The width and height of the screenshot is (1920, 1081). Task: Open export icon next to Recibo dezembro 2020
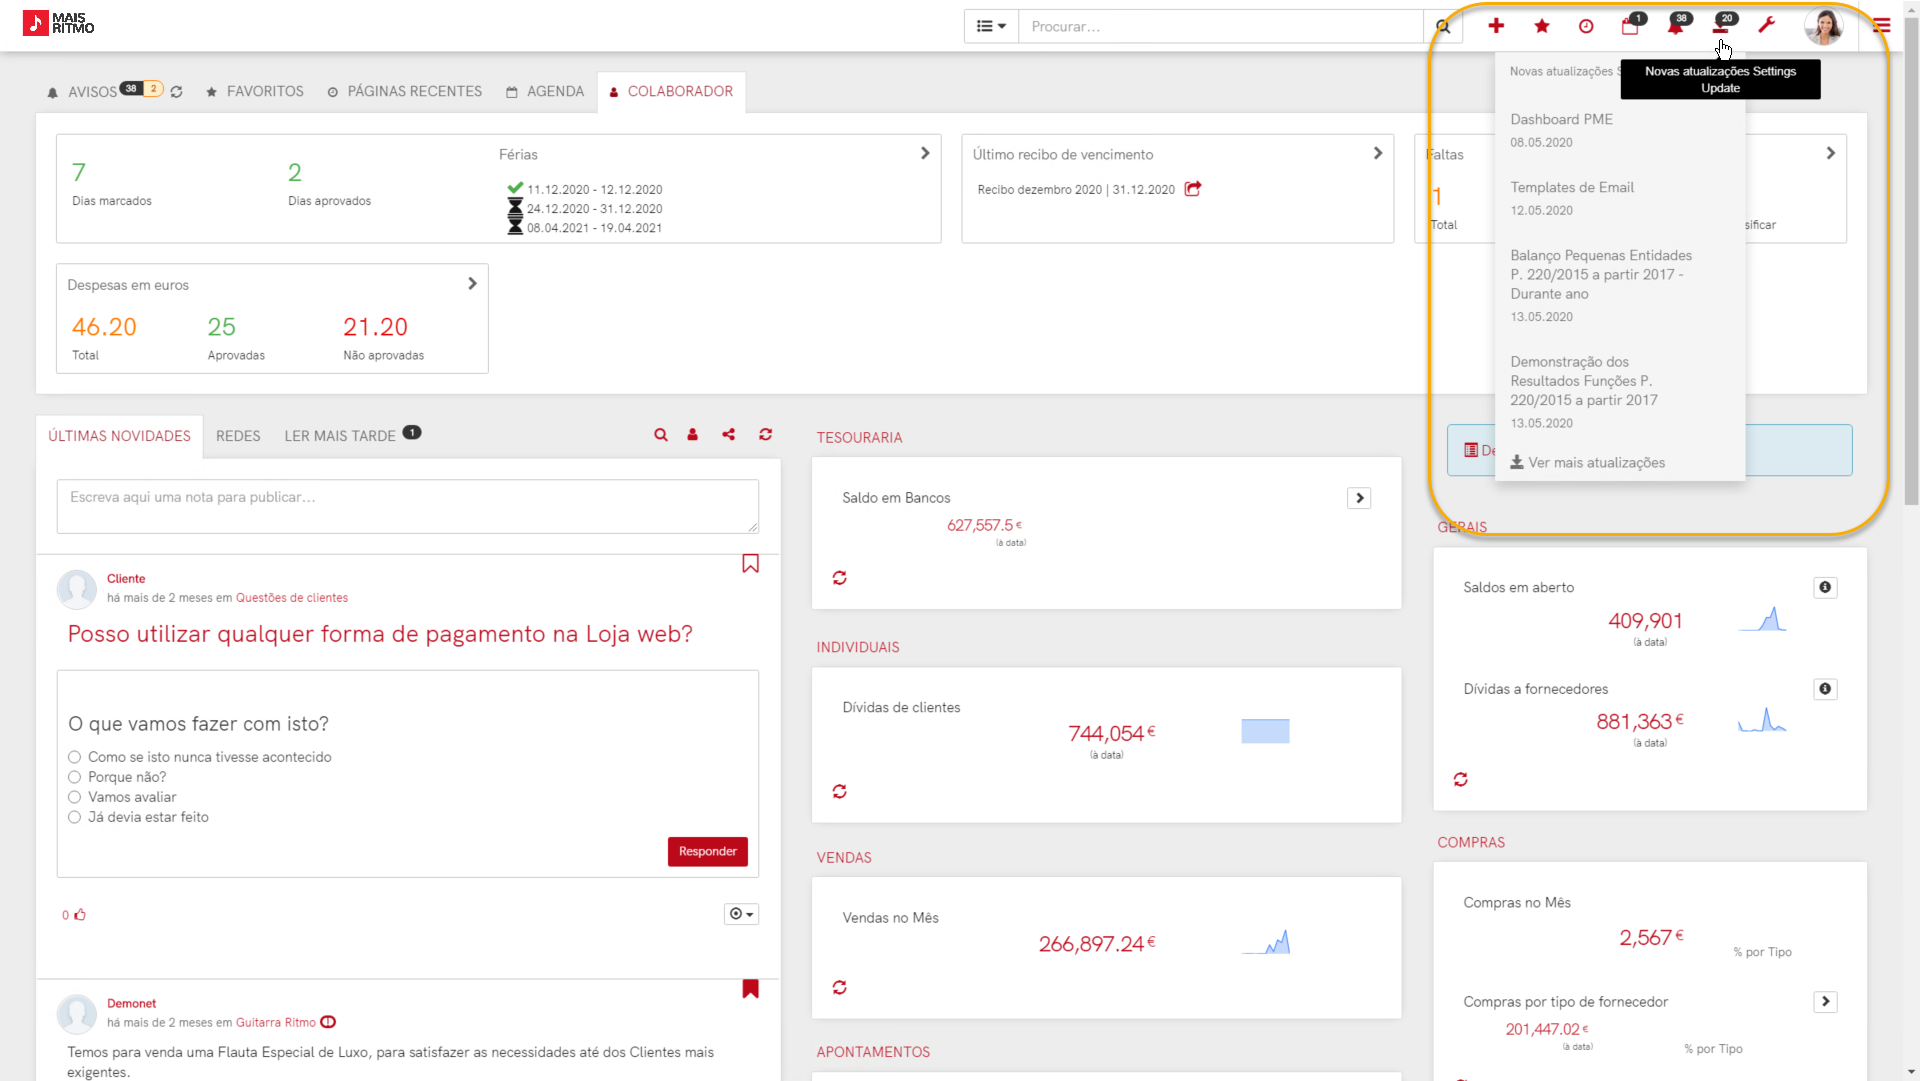tap(1193, 189)
